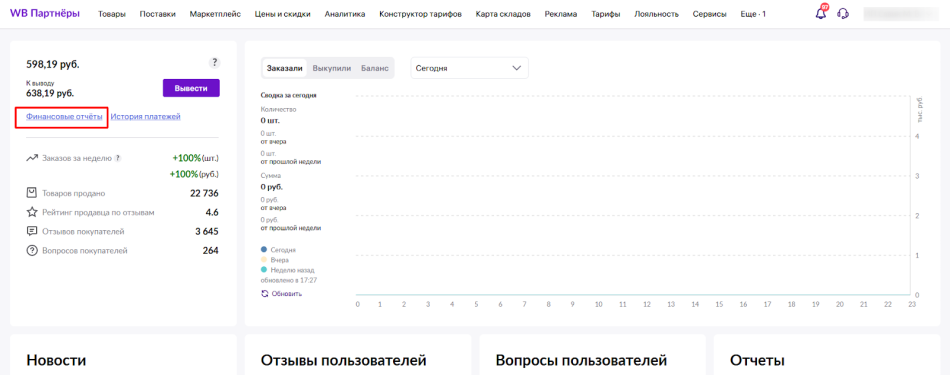This screenshot has height=375, width=950.
Task: Click the balance help question mark icon
Action: pyautogui.click(x=214, y=62)
